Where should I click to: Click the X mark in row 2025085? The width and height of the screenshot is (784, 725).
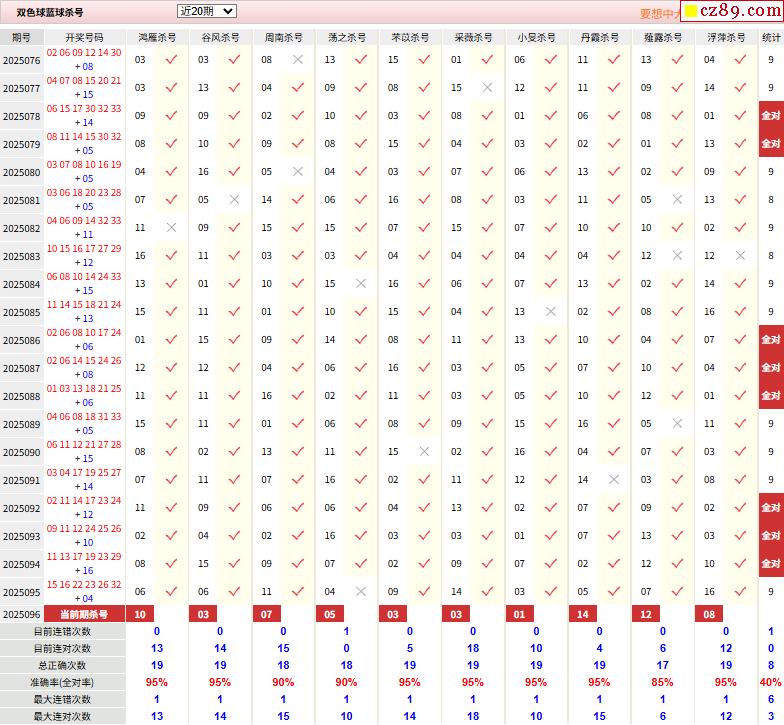coord(551,312)
